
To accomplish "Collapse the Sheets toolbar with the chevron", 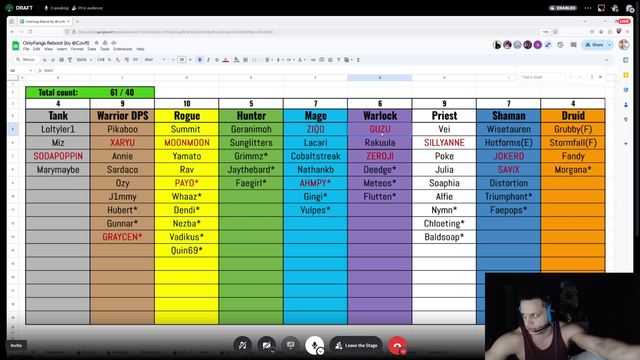I will click(x=607, y=60).
